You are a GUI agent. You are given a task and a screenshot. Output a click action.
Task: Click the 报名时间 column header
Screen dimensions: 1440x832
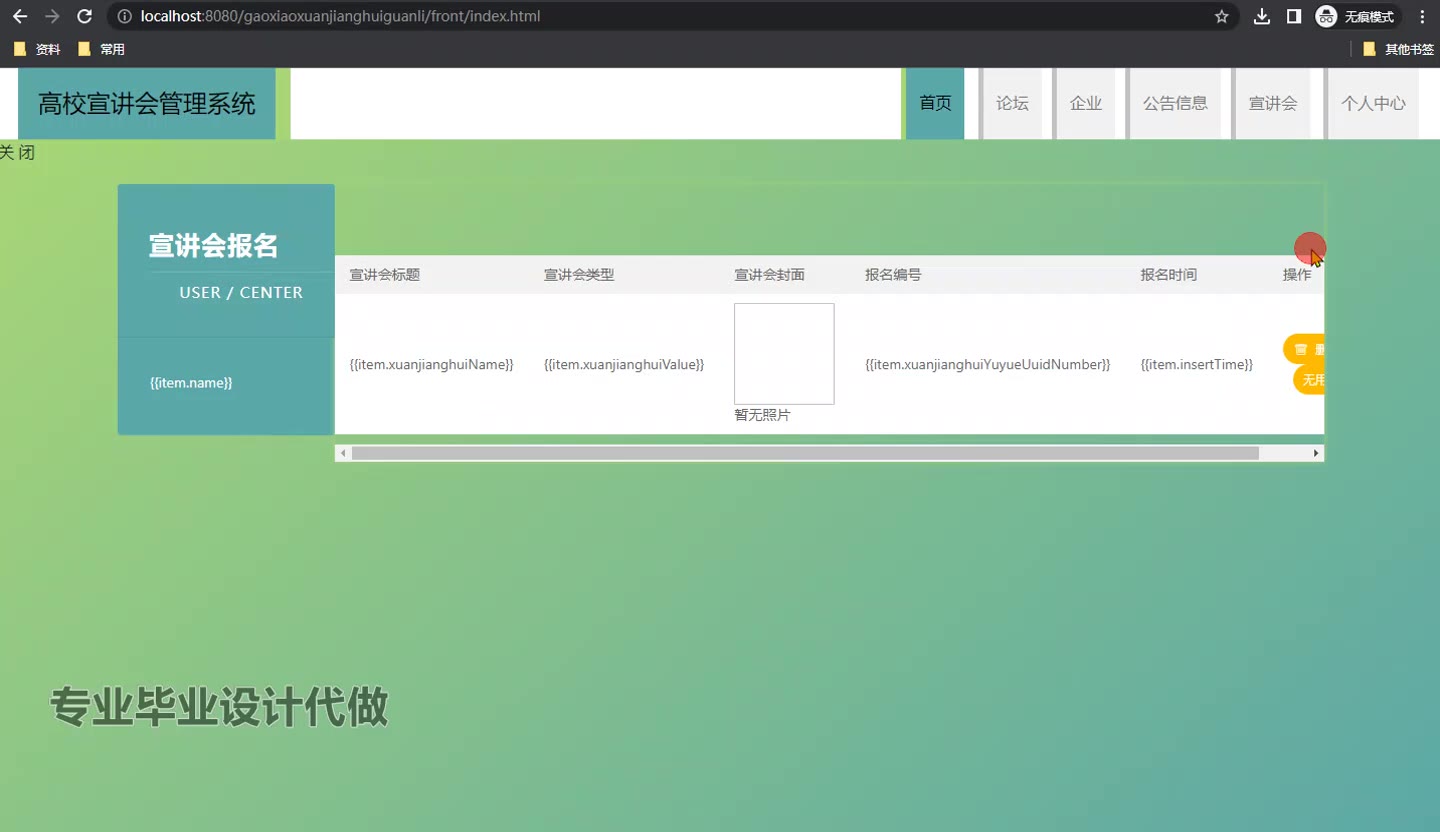[1169, 275]
